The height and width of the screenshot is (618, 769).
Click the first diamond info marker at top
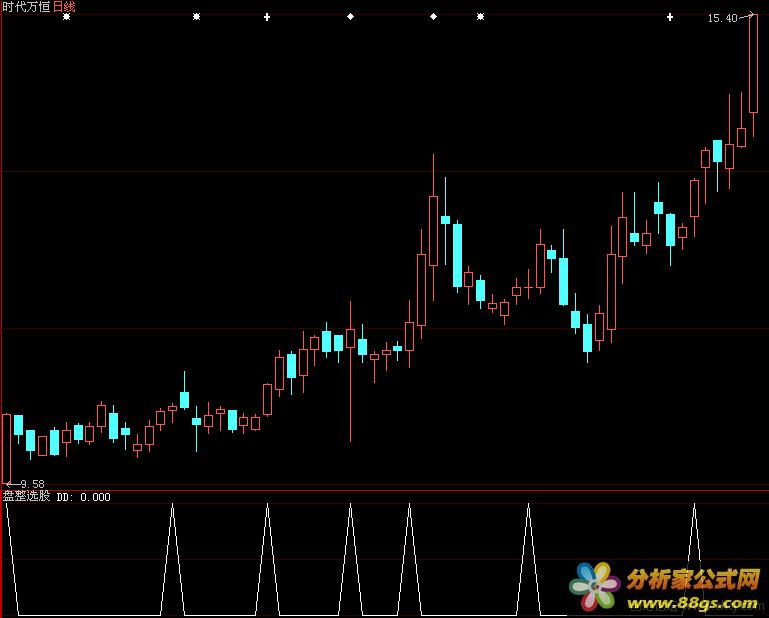[x=350, y=17]
